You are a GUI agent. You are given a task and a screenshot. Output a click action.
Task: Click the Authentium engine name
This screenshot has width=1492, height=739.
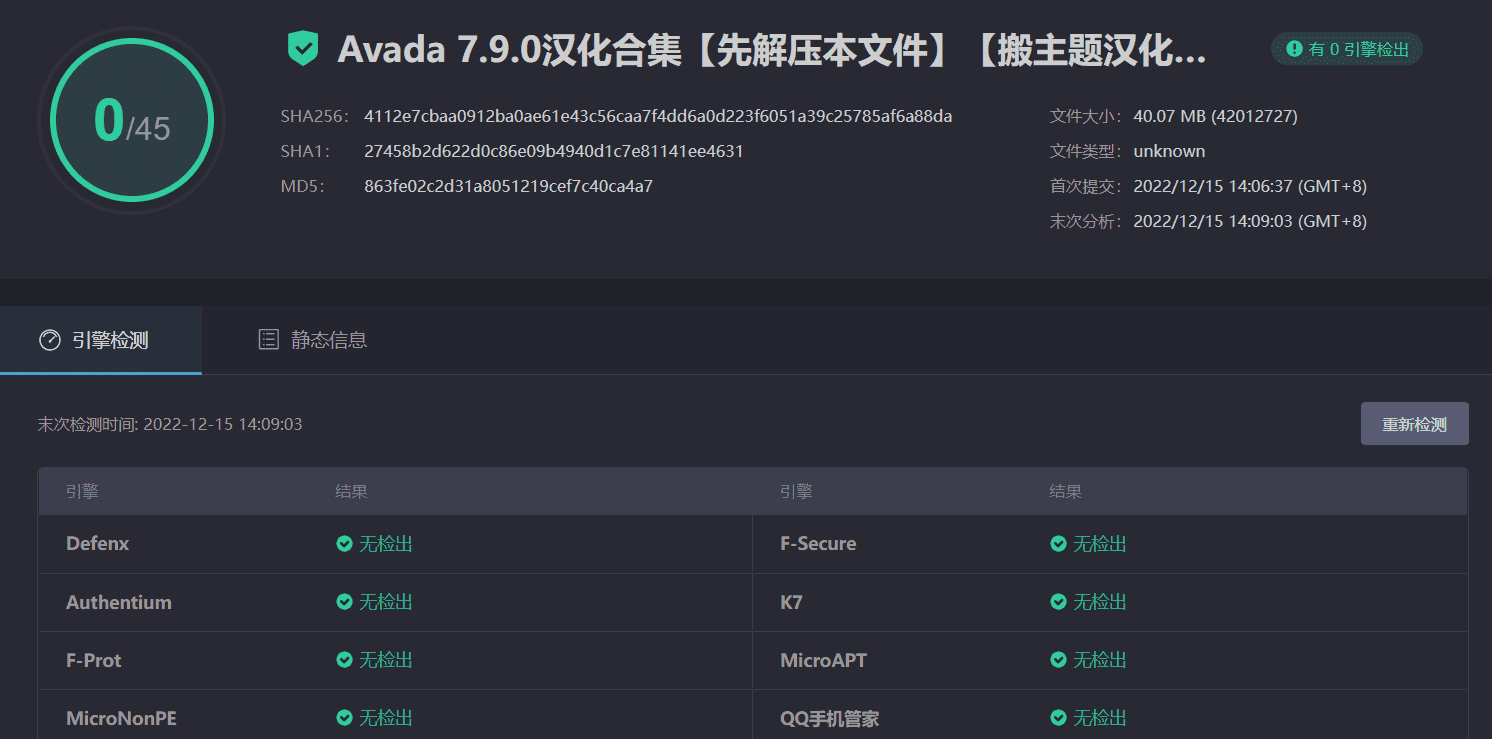[119, 602]
